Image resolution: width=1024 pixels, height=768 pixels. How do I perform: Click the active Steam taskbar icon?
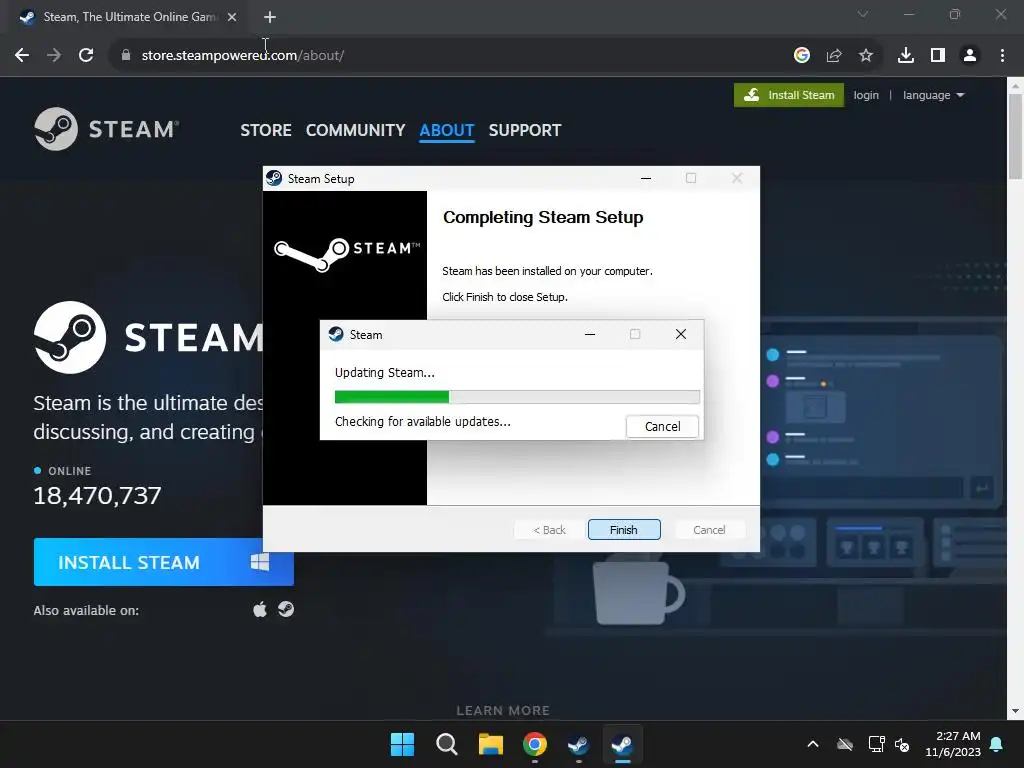(x=622, y=744)
